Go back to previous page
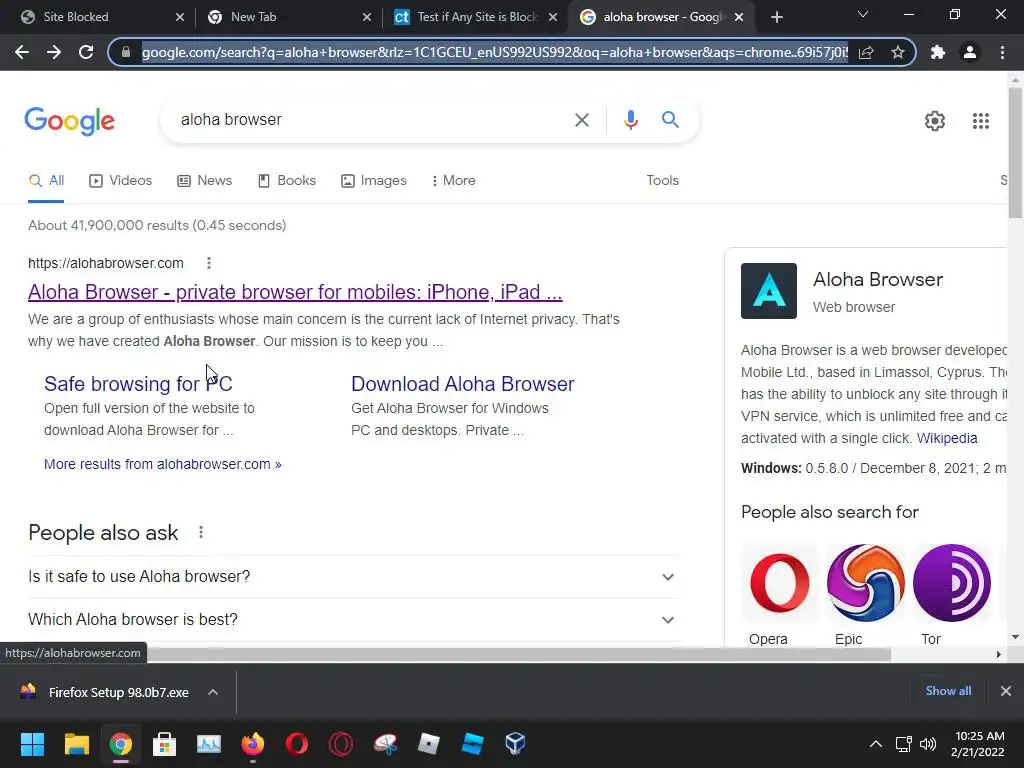1024x768 pixels. click(22, 52)
